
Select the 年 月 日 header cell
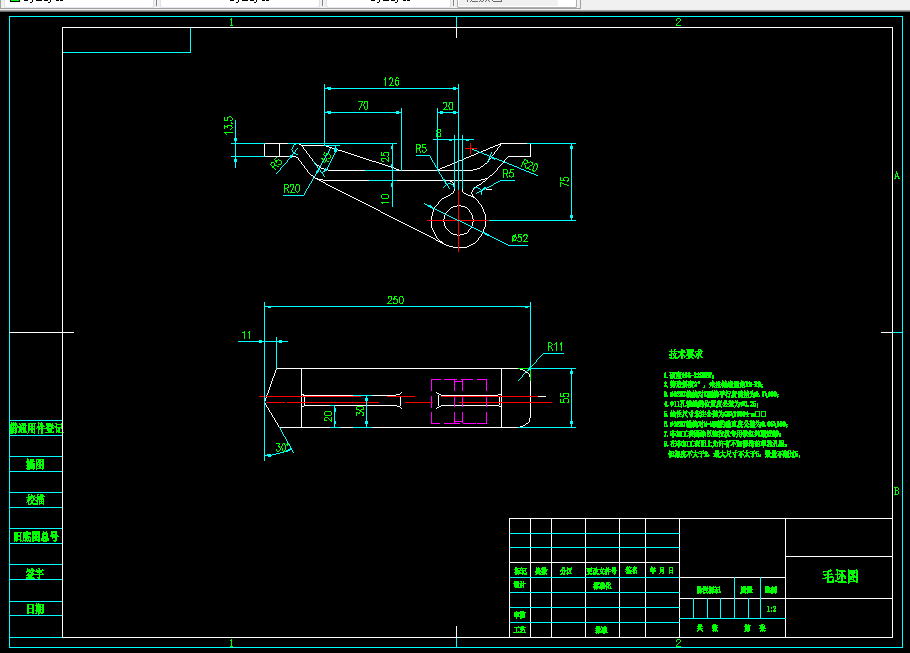(662, 571)
